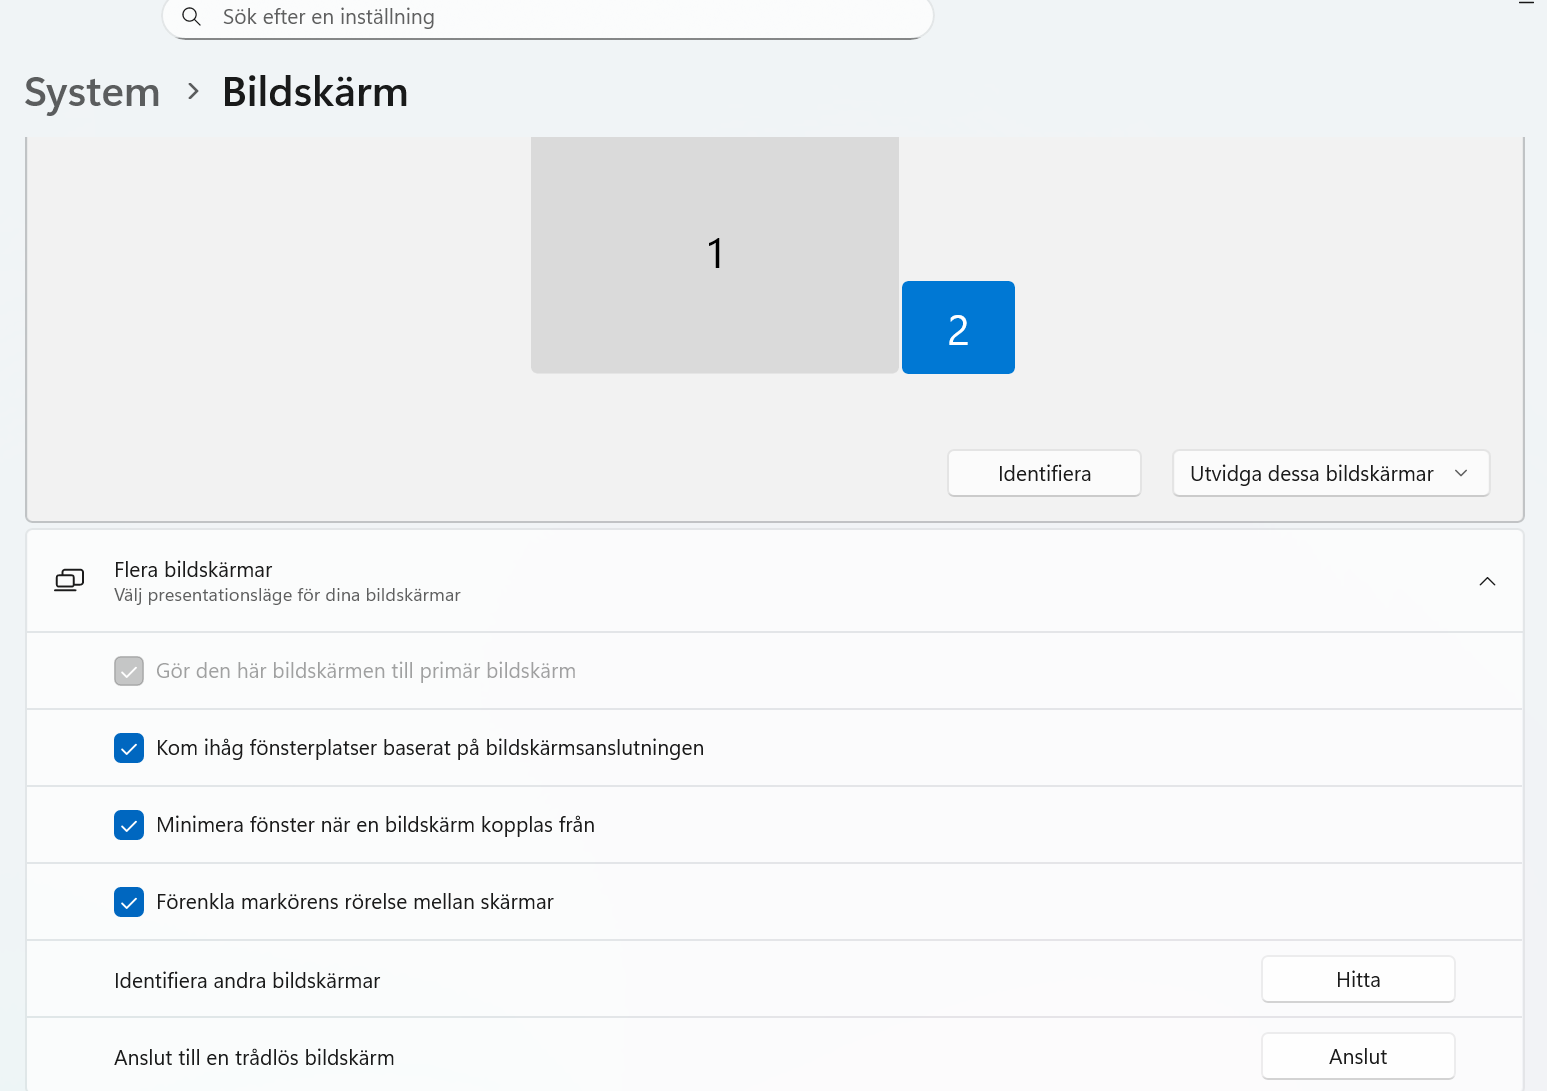Click the breadcrumb chevron separator
Viewport: 1547px width, 1091px height.
(x=193, y=92)
